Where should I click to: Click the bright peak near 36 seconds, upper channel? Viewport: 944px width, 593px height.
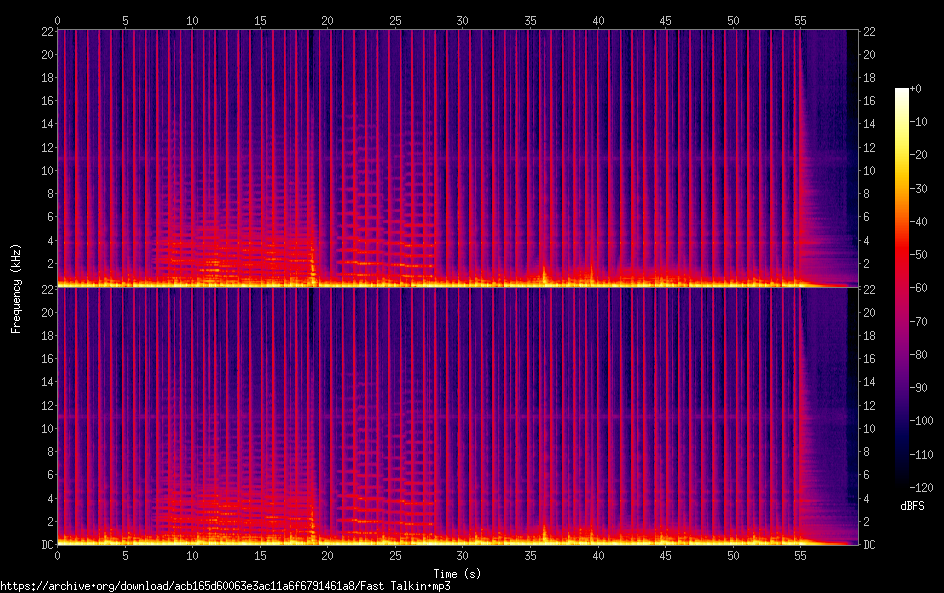click(545, 272)
